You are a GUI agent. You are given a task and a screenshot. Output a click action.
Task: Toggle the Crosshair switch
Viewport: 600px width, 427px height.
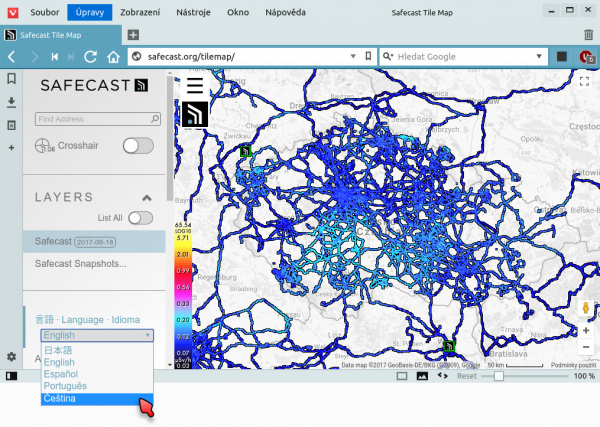click(138, 146)
